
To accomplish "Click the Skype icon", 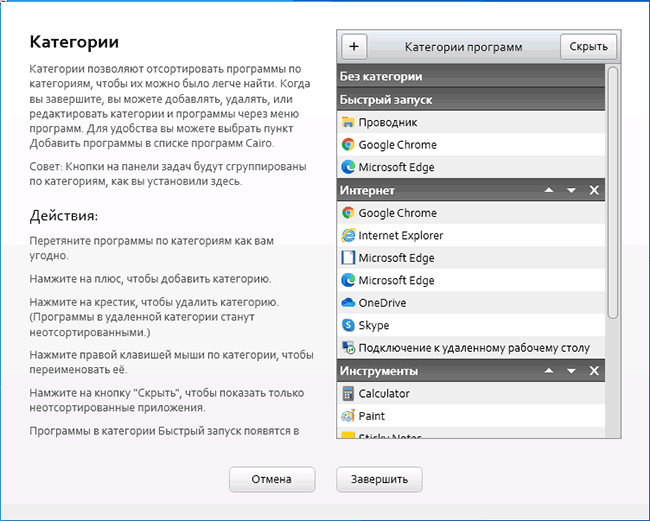I will 348,325.
